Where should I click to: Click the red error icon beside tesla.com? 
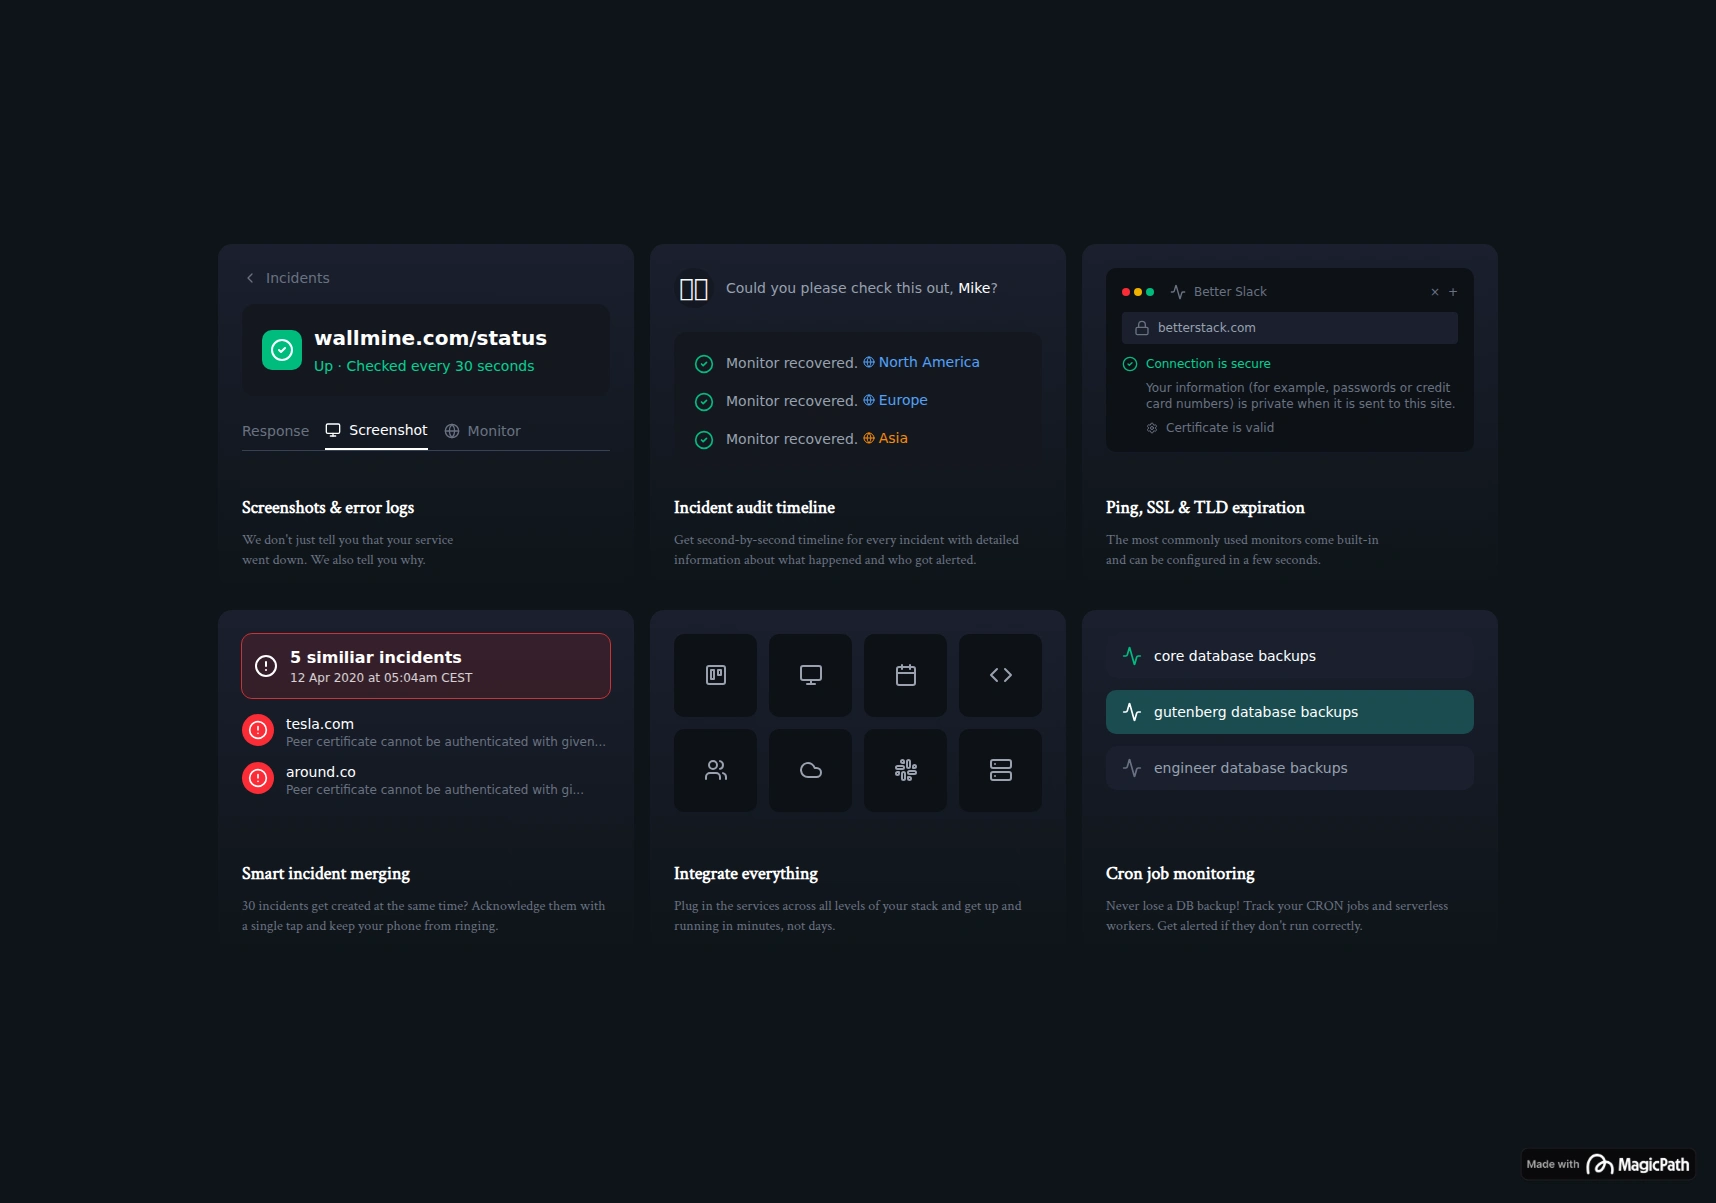[258, 730]
